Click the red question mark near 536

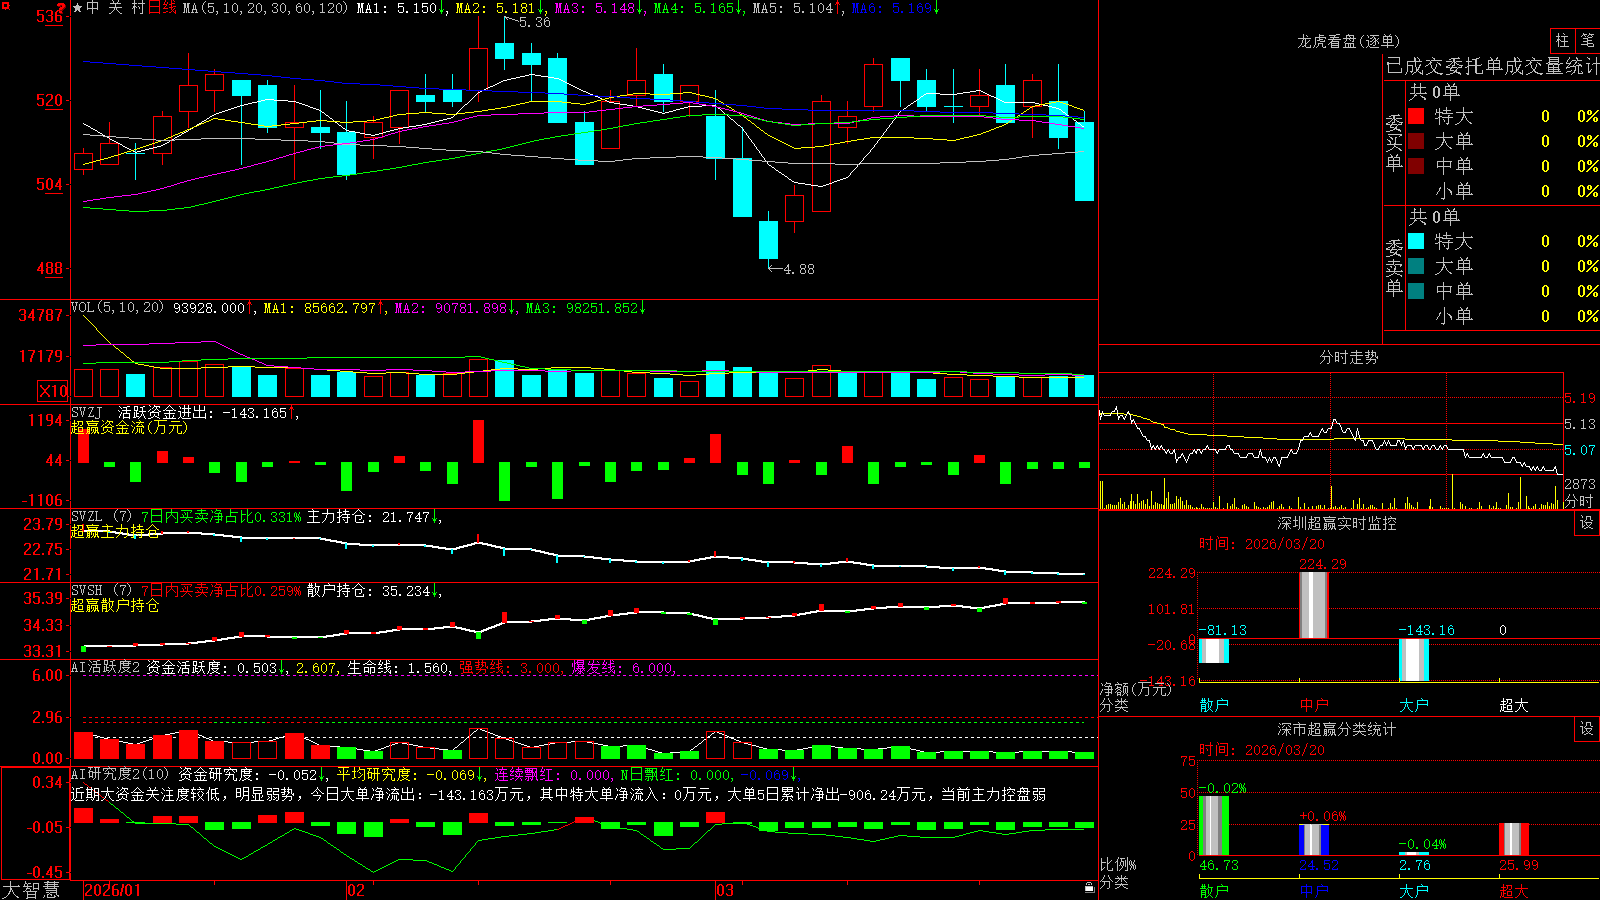[61, 9]
